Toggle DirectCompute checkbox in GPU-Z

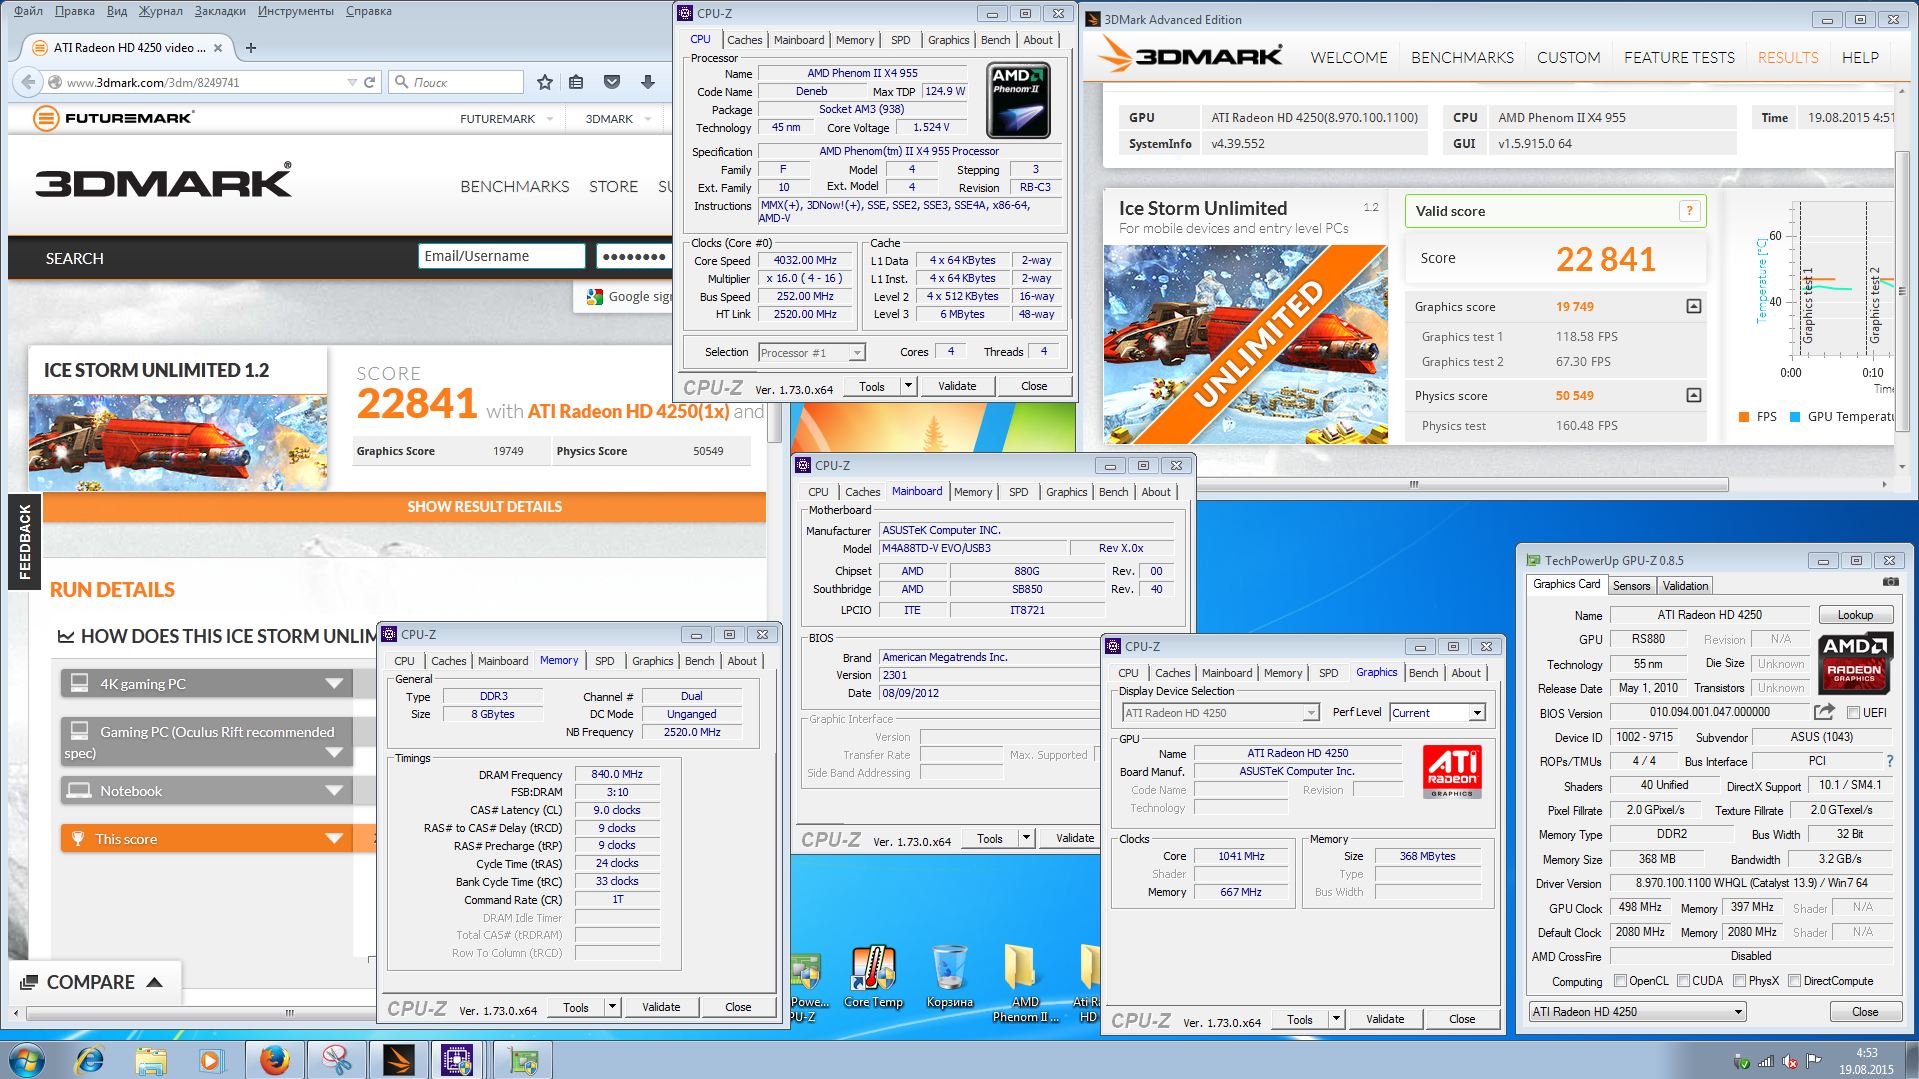pos(1794,981)
